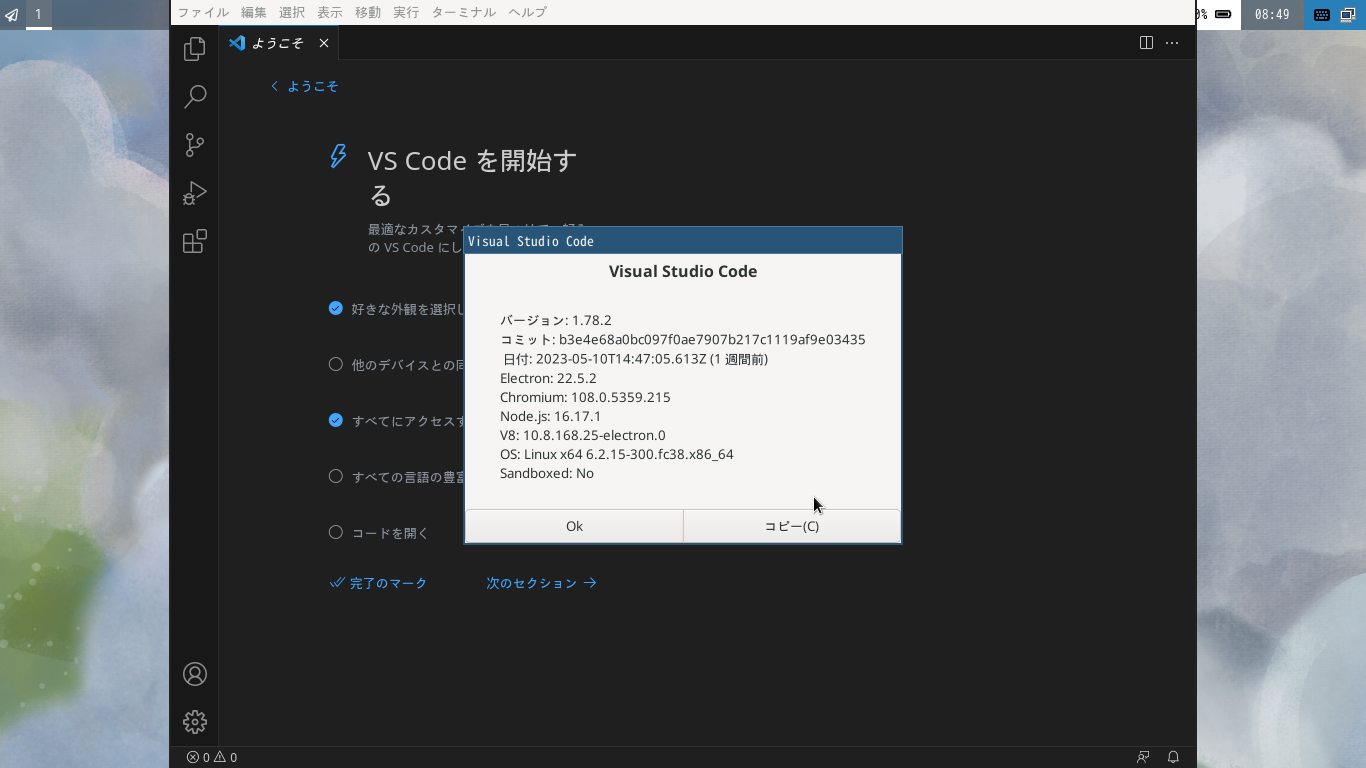Click the keyboard icon in system tray
The image size is (1366, 768).
1321,14
